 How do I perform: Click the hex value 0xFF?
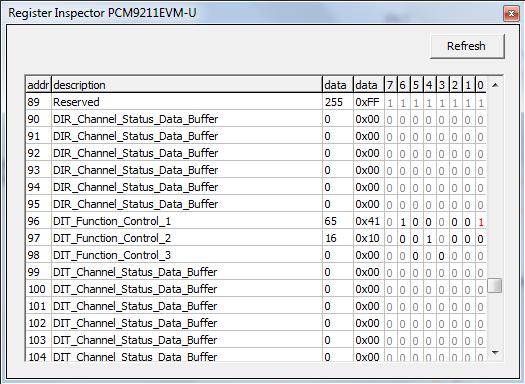[x=368, y=102]
